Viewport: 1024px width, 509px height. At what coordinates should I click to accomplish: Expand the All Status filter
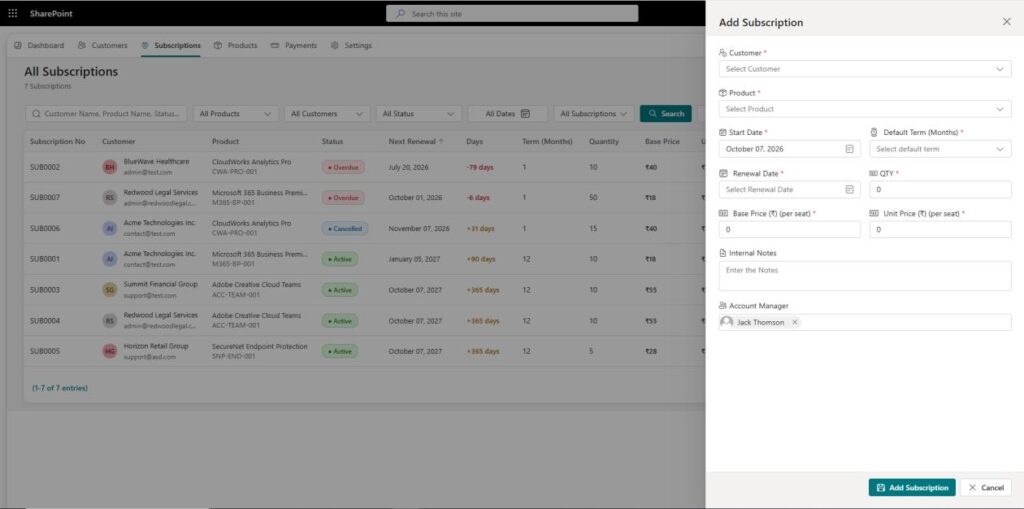click(419, 114)
